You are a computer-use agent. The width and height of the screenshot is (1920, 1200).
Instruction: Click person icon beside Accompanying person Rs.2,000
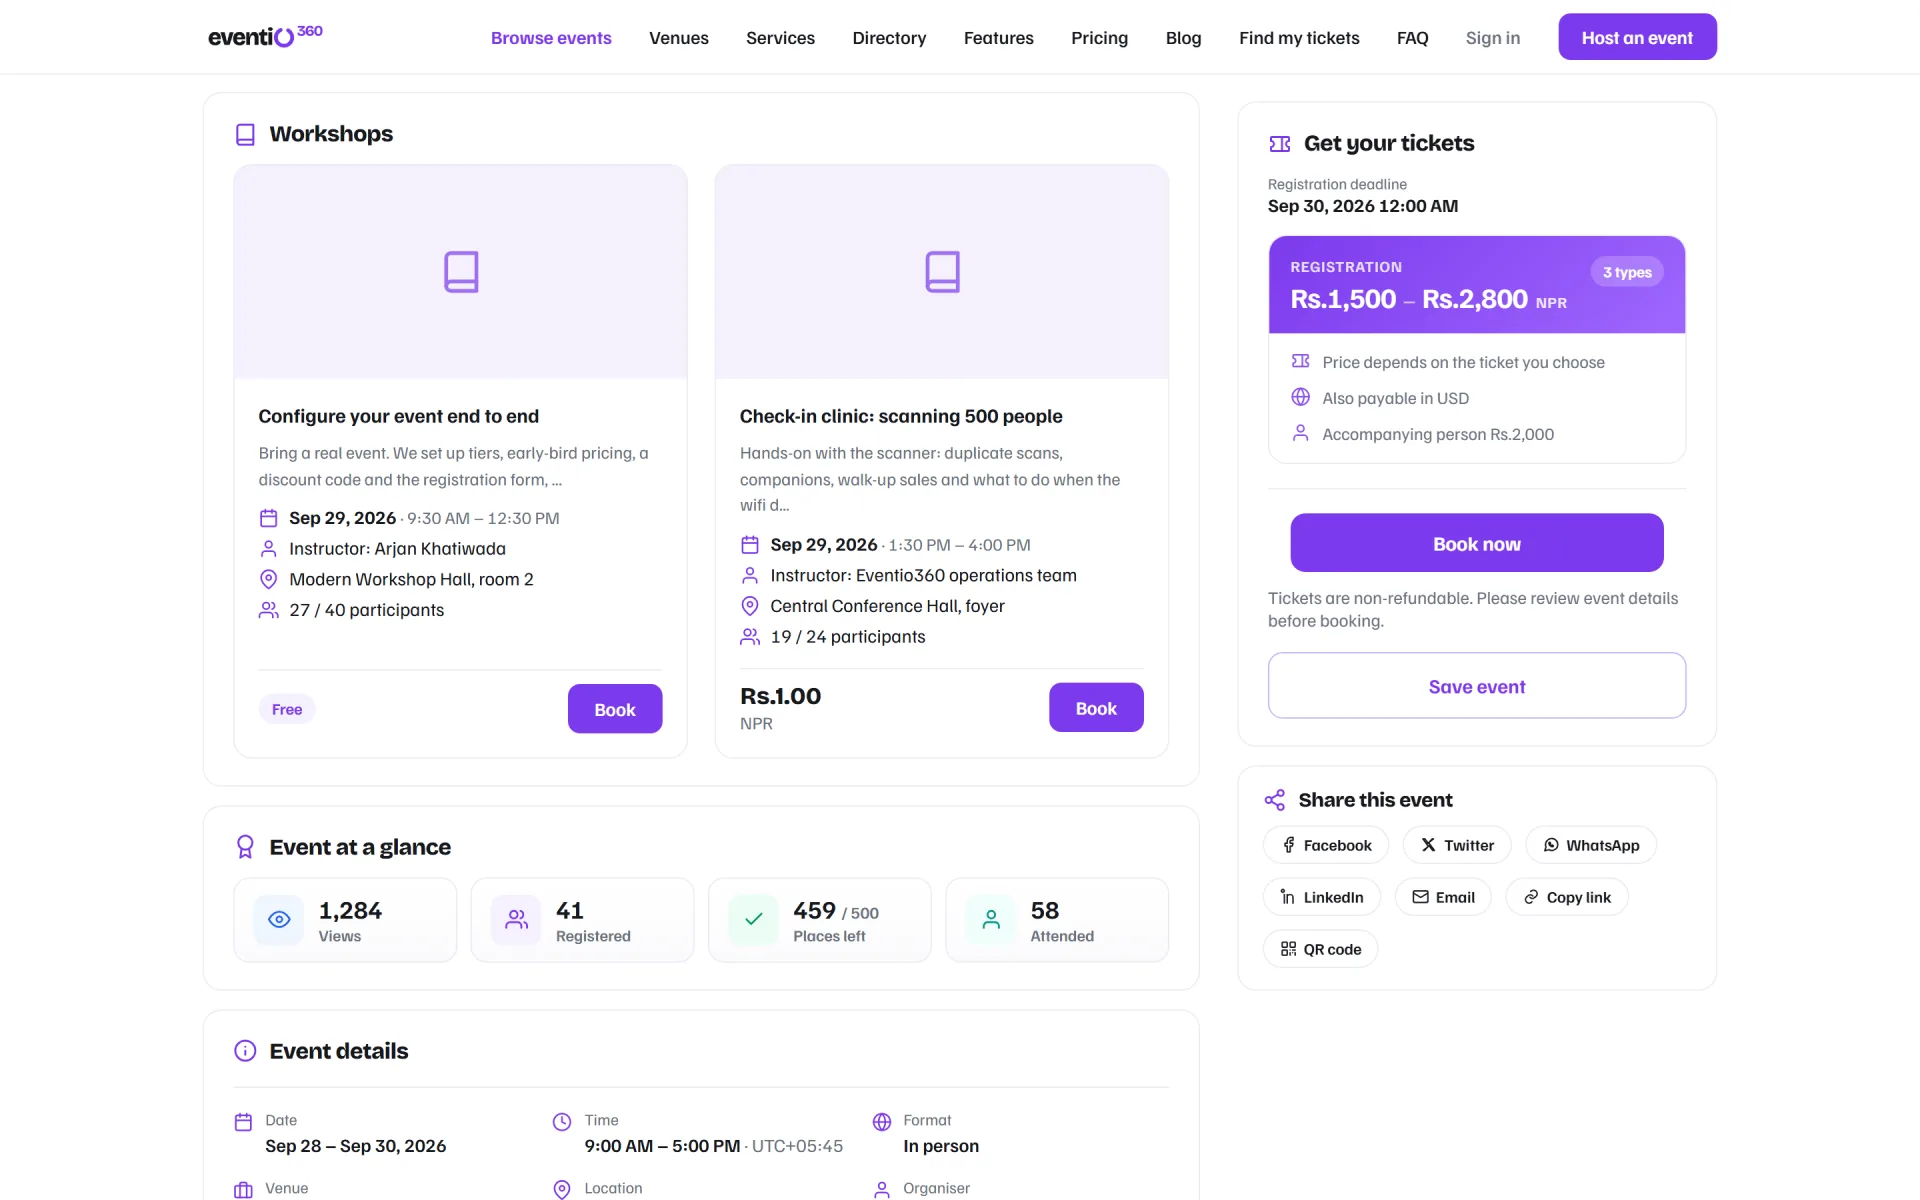(x=1300, y=433)
